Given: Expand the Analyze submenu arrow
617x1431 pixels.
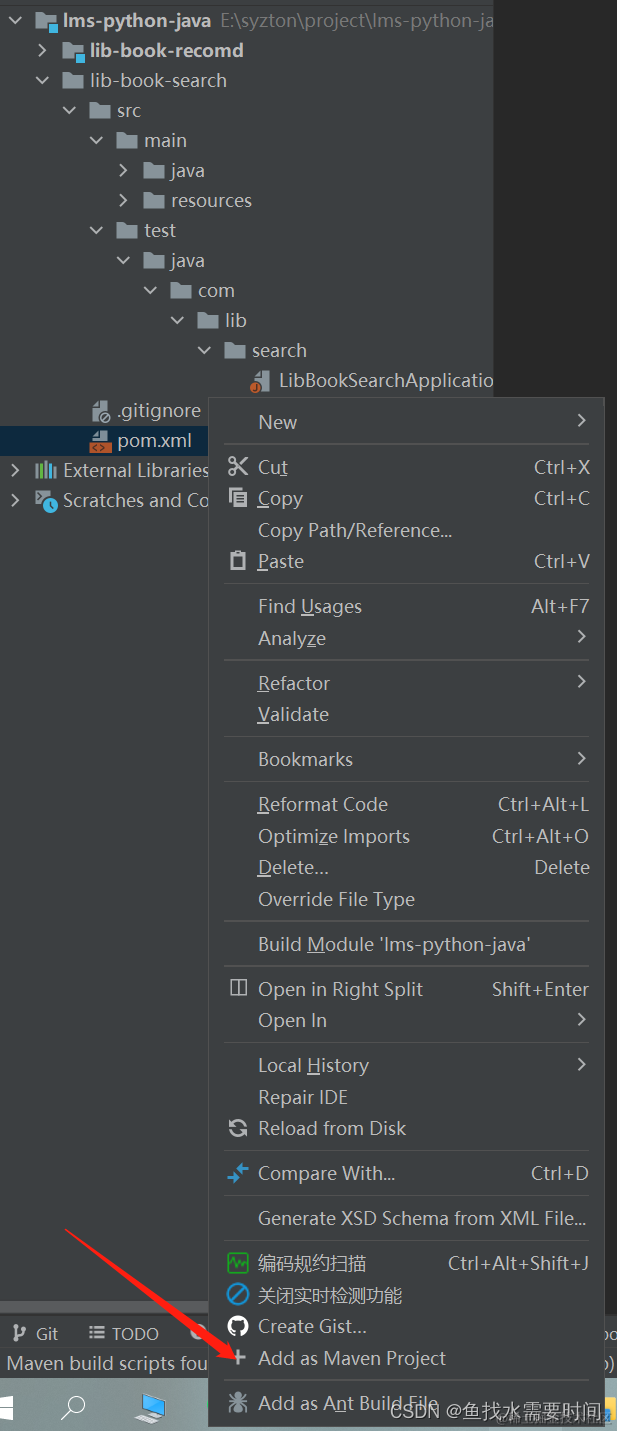Looking at the screenshot, I should point(581,636).
